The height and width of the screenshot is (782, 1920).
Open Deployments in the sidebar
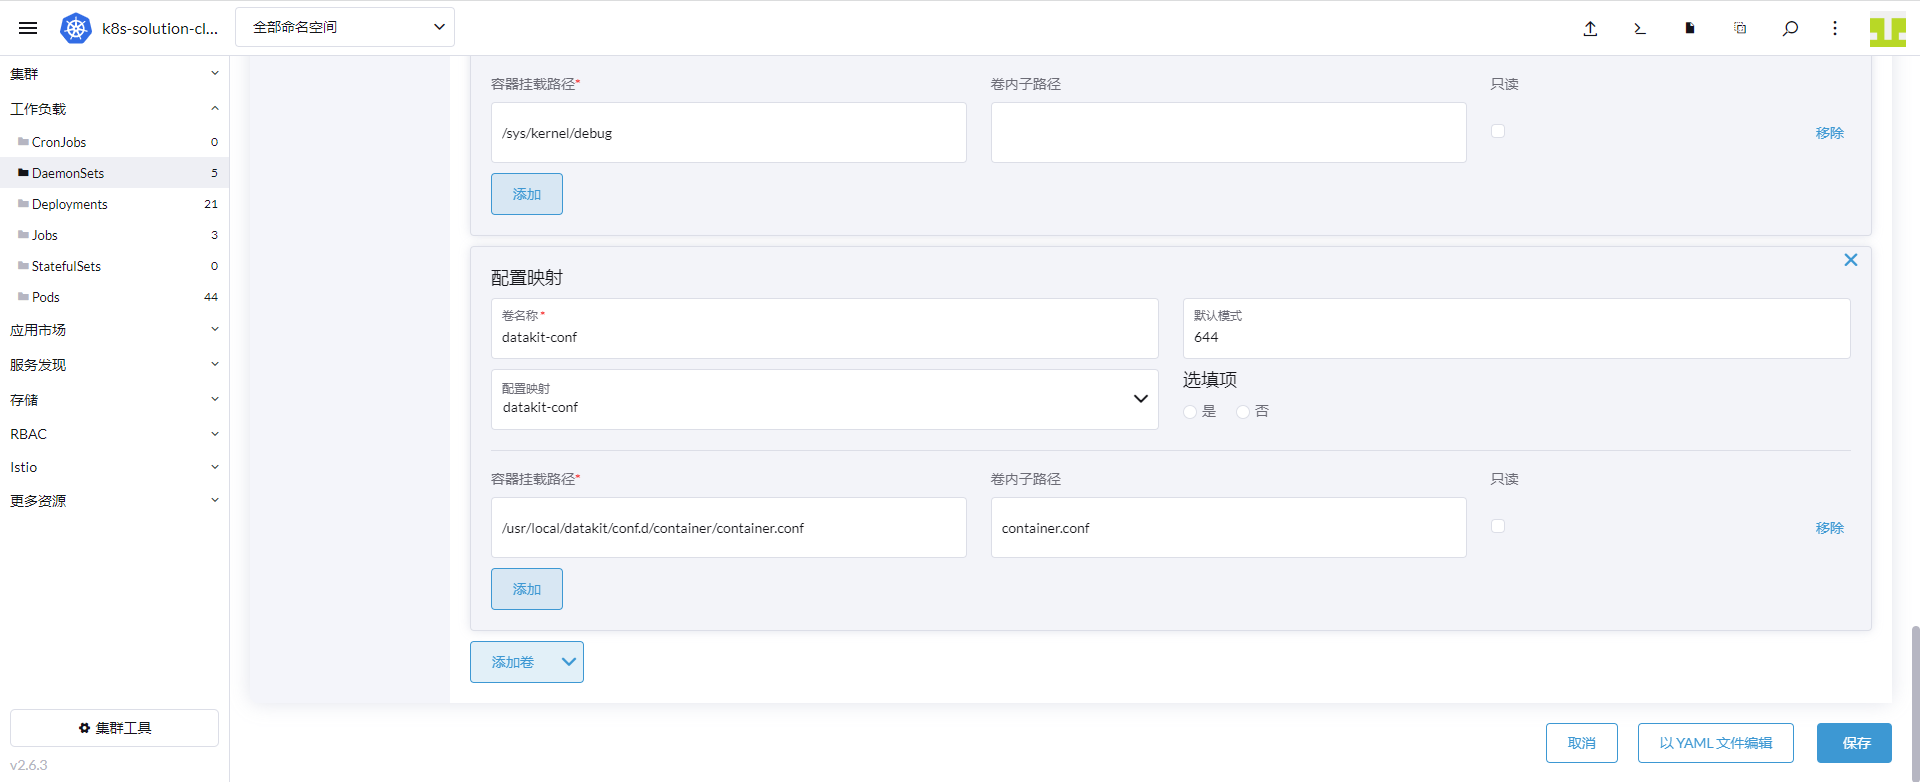coord(114,204)
